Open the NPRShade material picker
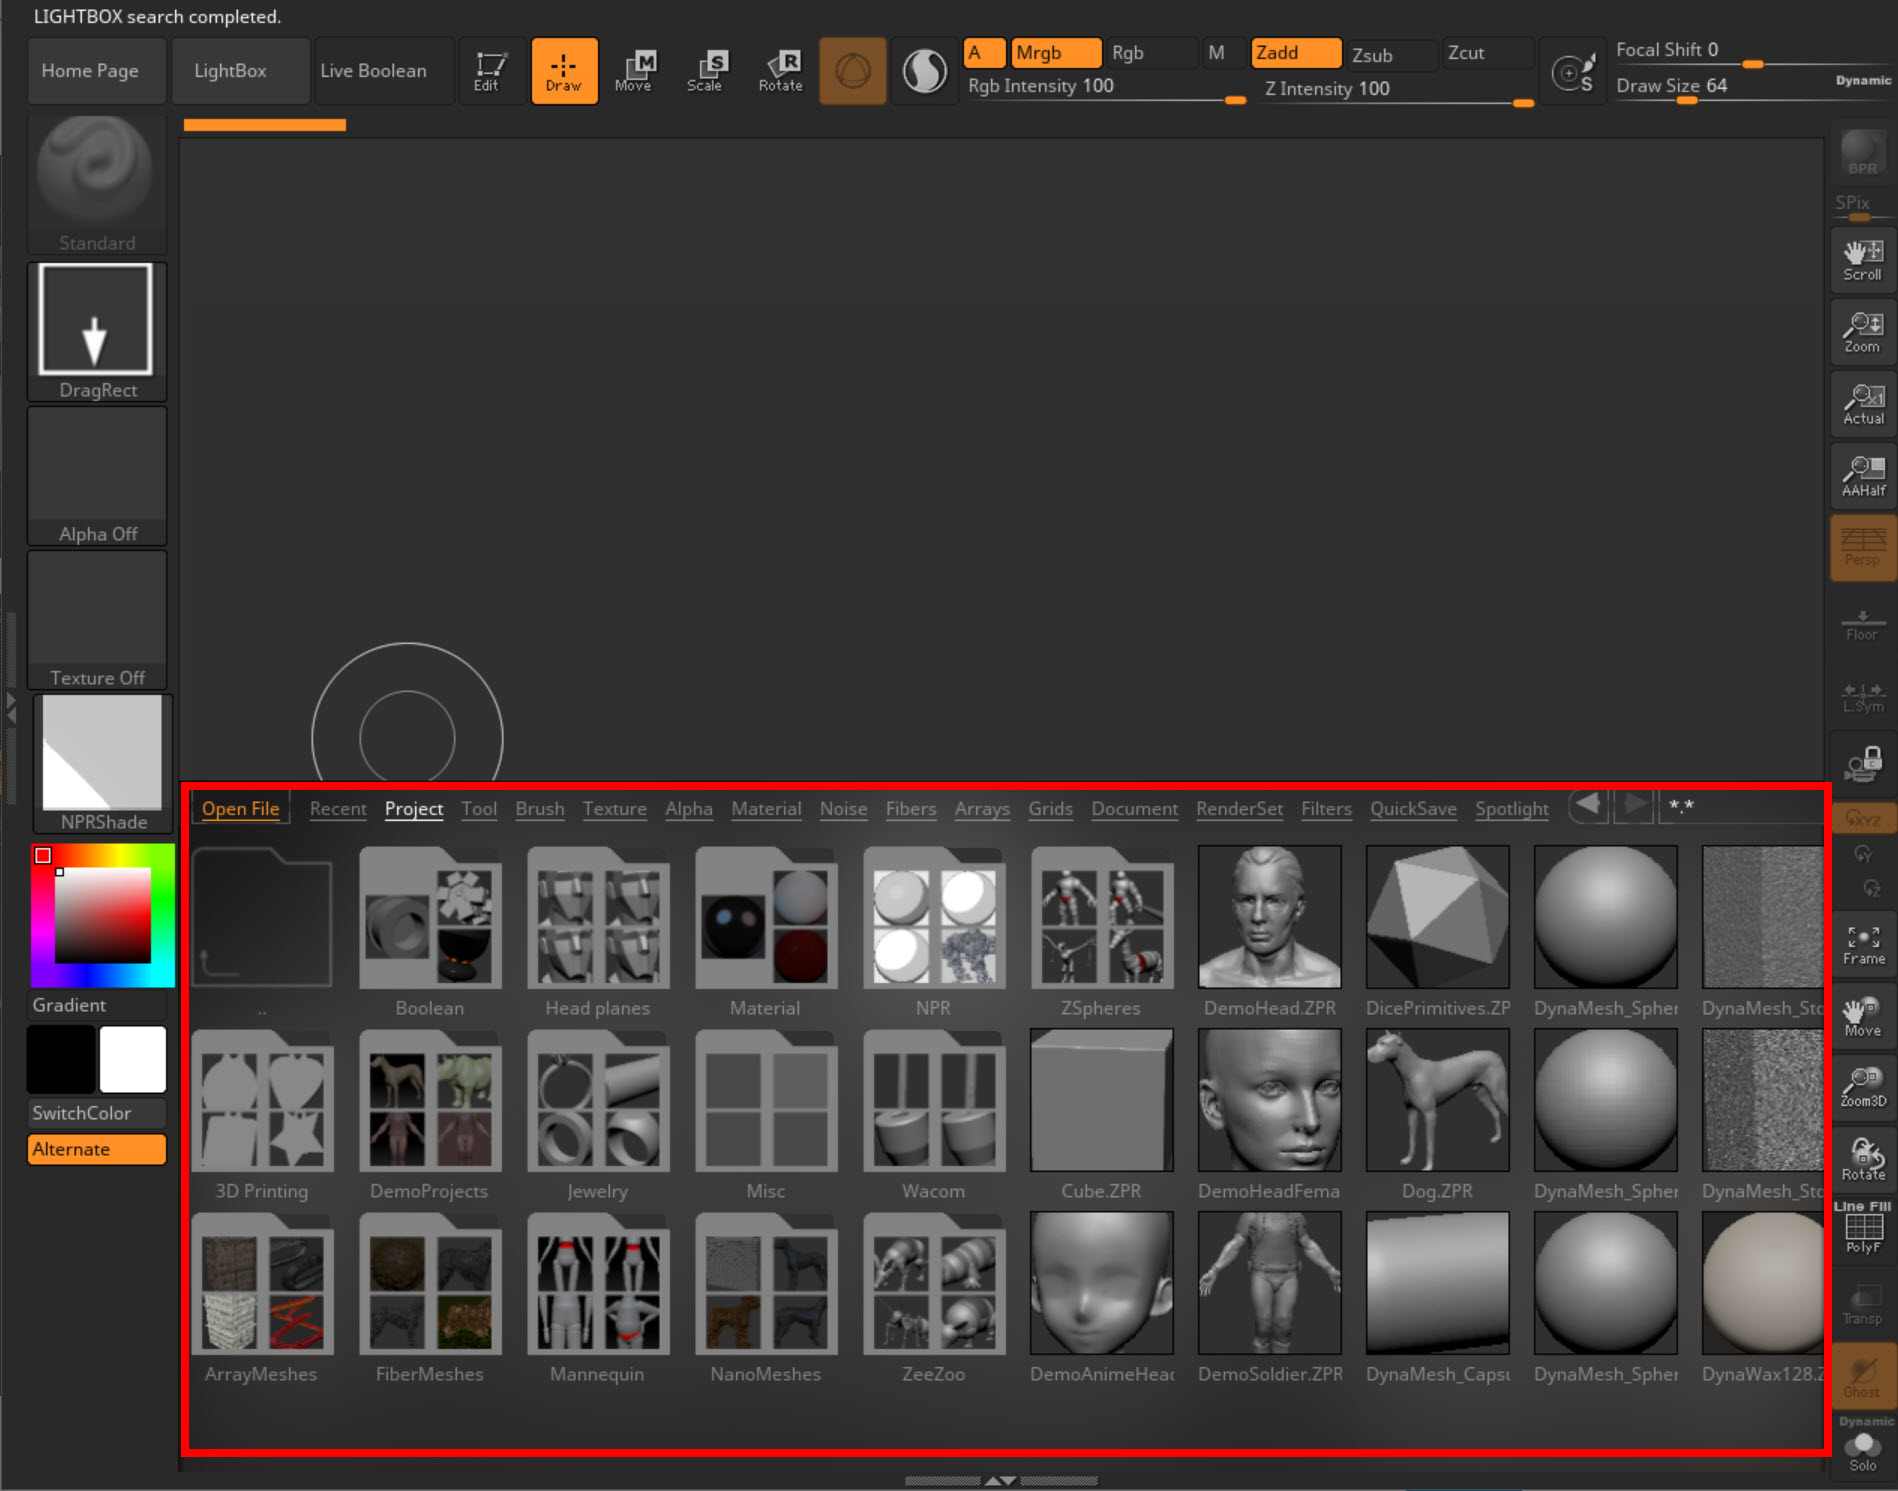Image resolution: width=1898 pixels, height=1491 pixels. (103, 764)
